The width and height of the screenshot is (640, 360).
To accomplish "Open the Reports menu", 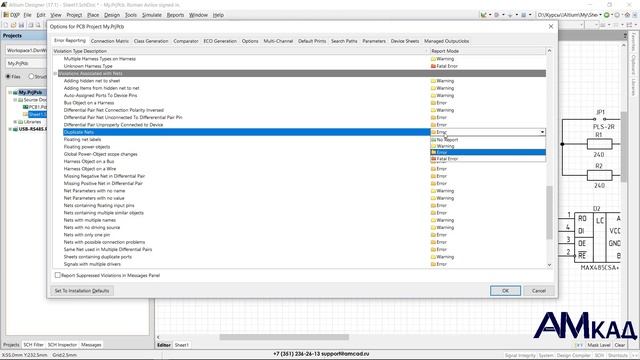I will (175, 15).
